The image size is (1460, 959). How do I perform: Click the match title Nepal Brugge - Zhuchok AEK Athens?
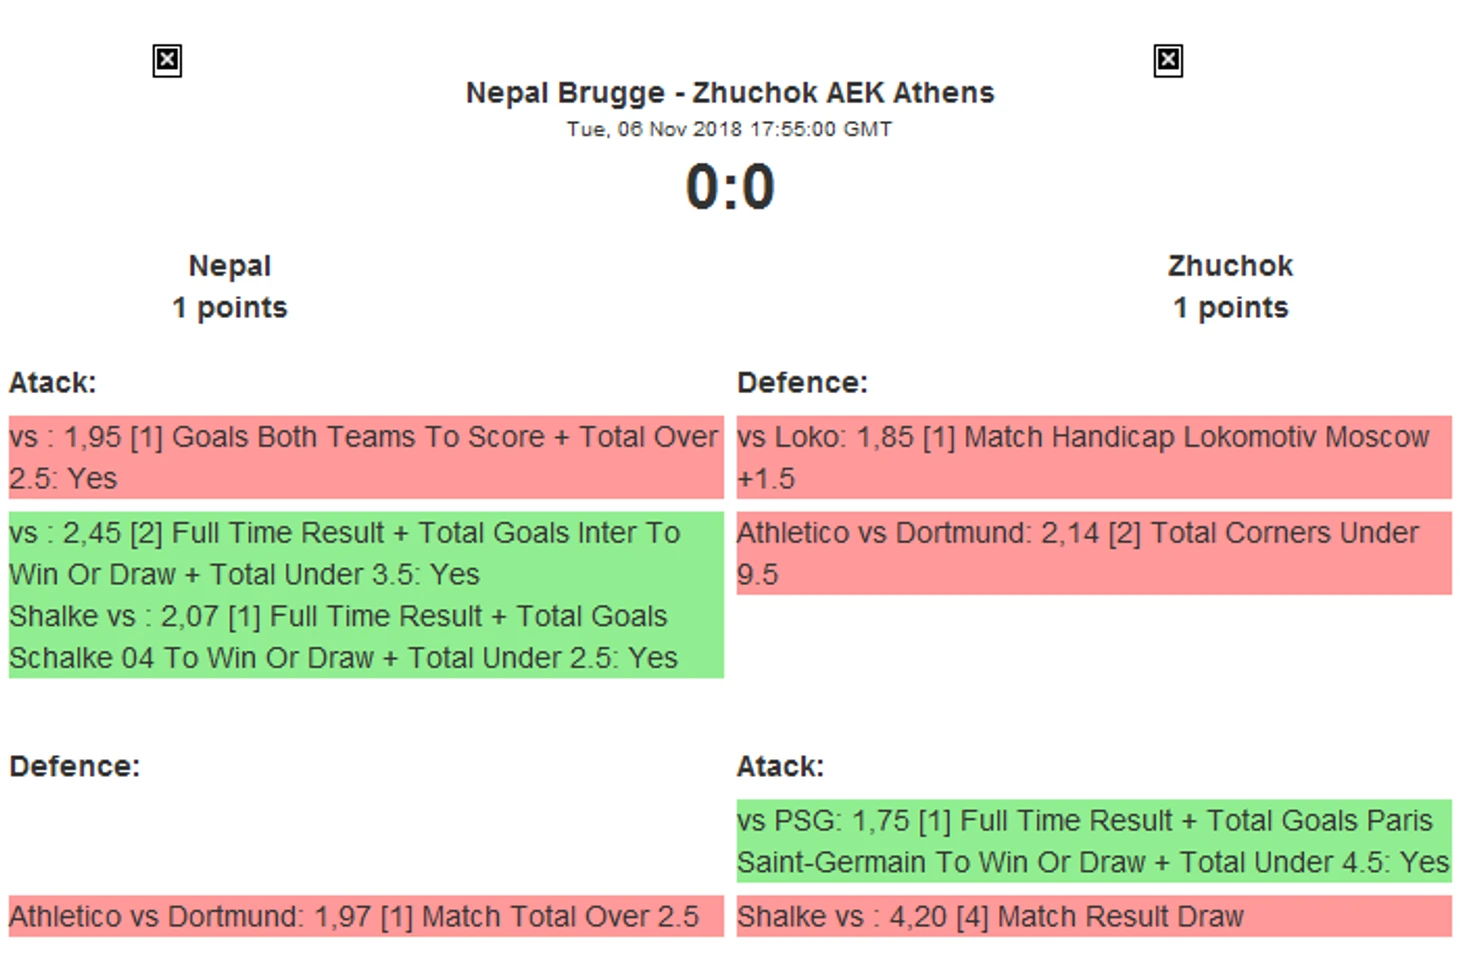(x=730, y=93)
